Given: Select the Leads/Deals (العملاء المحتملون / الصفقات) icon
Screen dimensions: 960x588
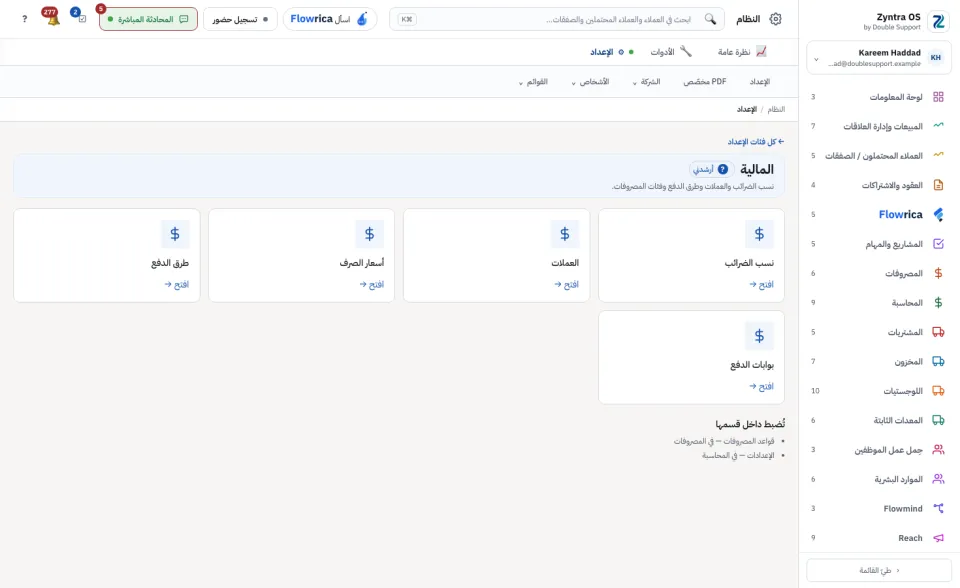Looking at the screenshot, I should click(938, 155).
